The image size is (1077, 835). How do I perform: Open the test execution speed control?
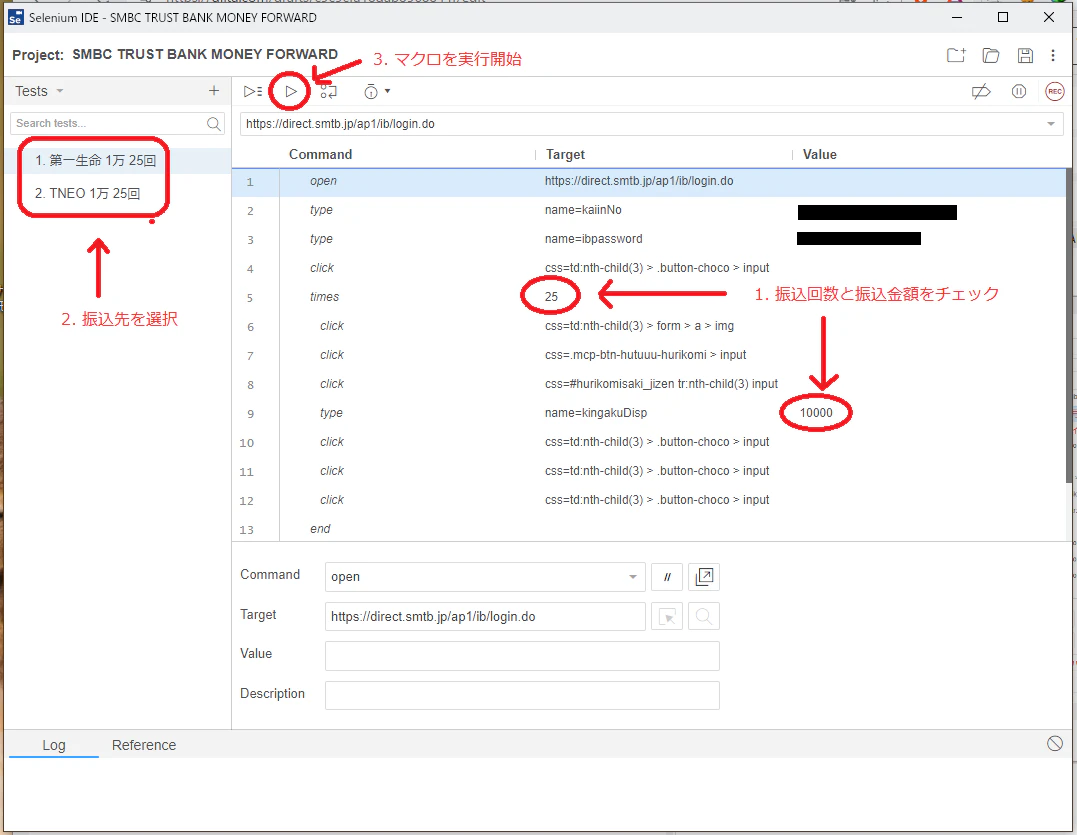click(x=376, y=91)
